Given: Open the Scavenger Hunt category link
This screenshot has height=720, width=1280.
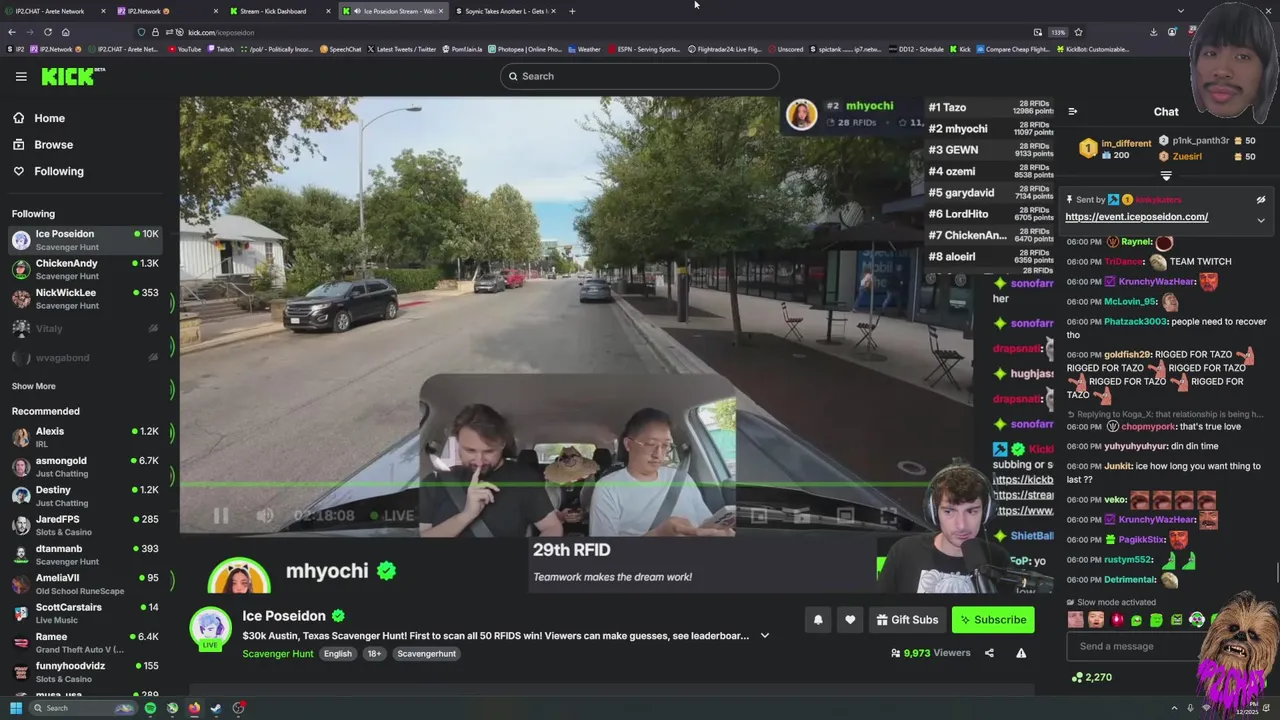Looking at the screenshot, I should click(x=278, y=654).
